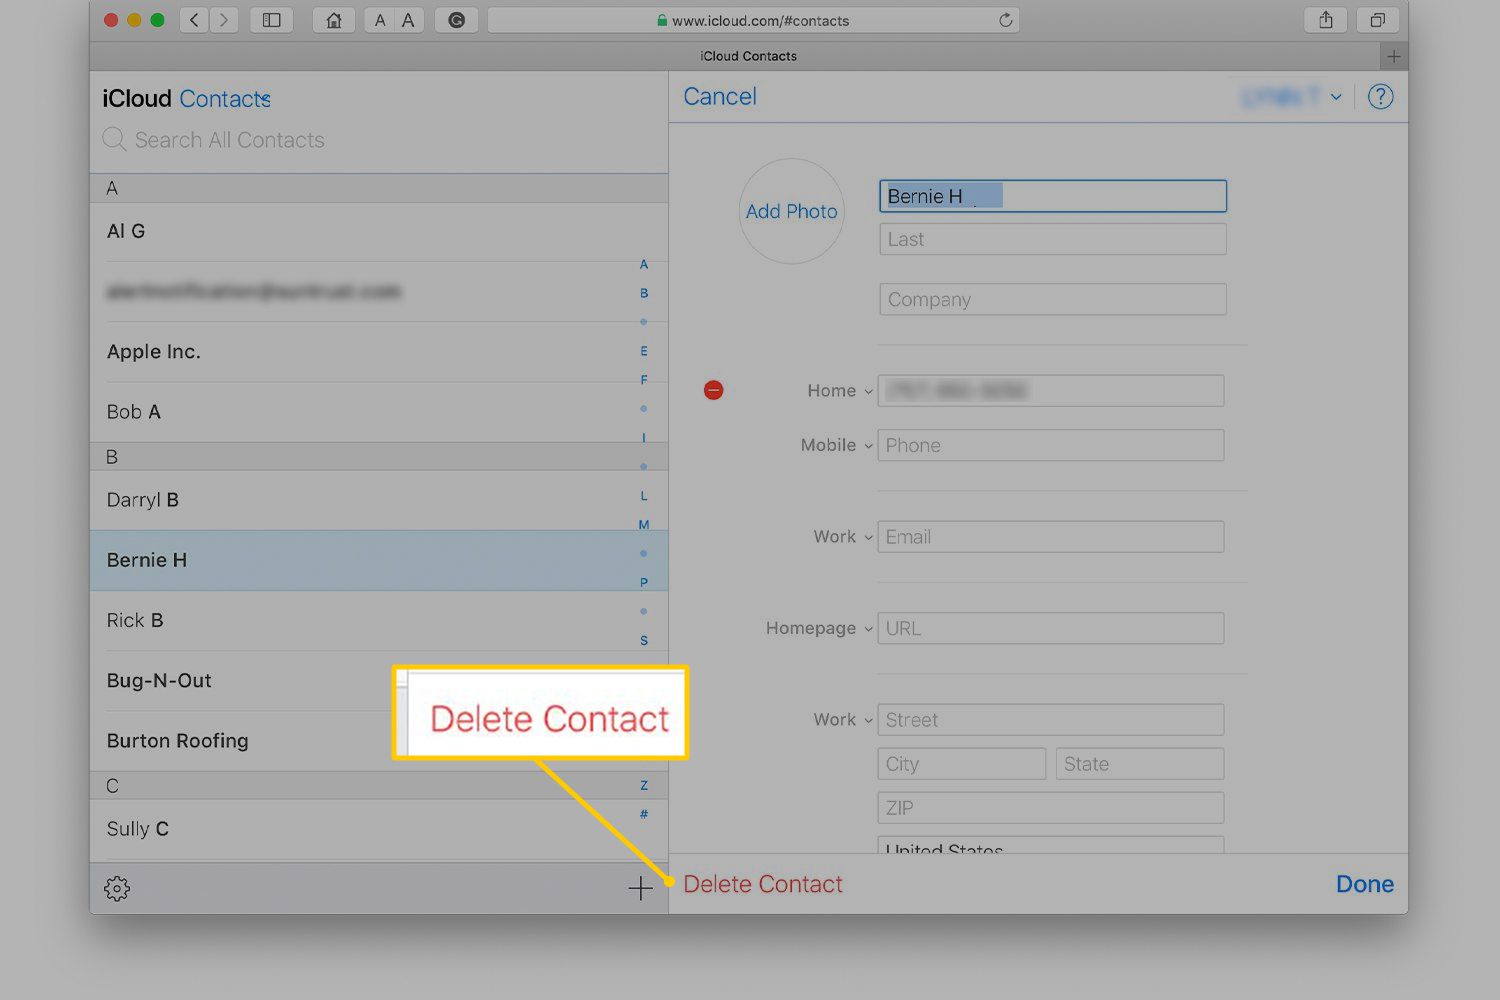1500x1000 pixels.
Task: Click the Company field
Action: [1053, 299]
